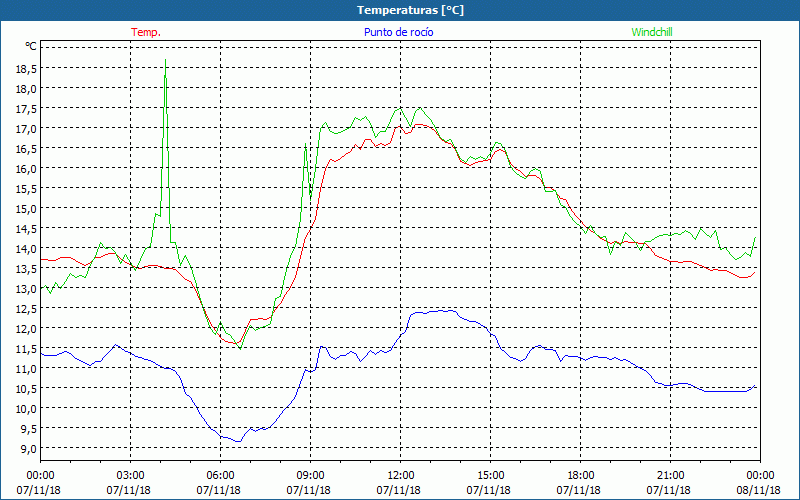Click the 10,5 y-axis value
The image size is (800, 500).
(x=26, y=389)
